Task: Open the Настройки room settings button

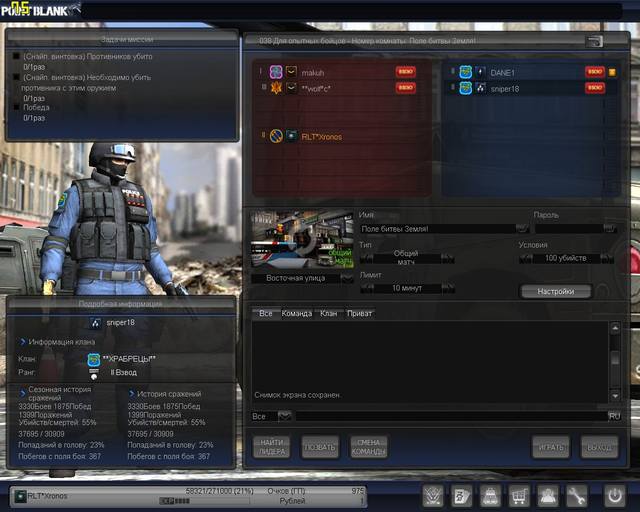Action: [x=556, y=292]
